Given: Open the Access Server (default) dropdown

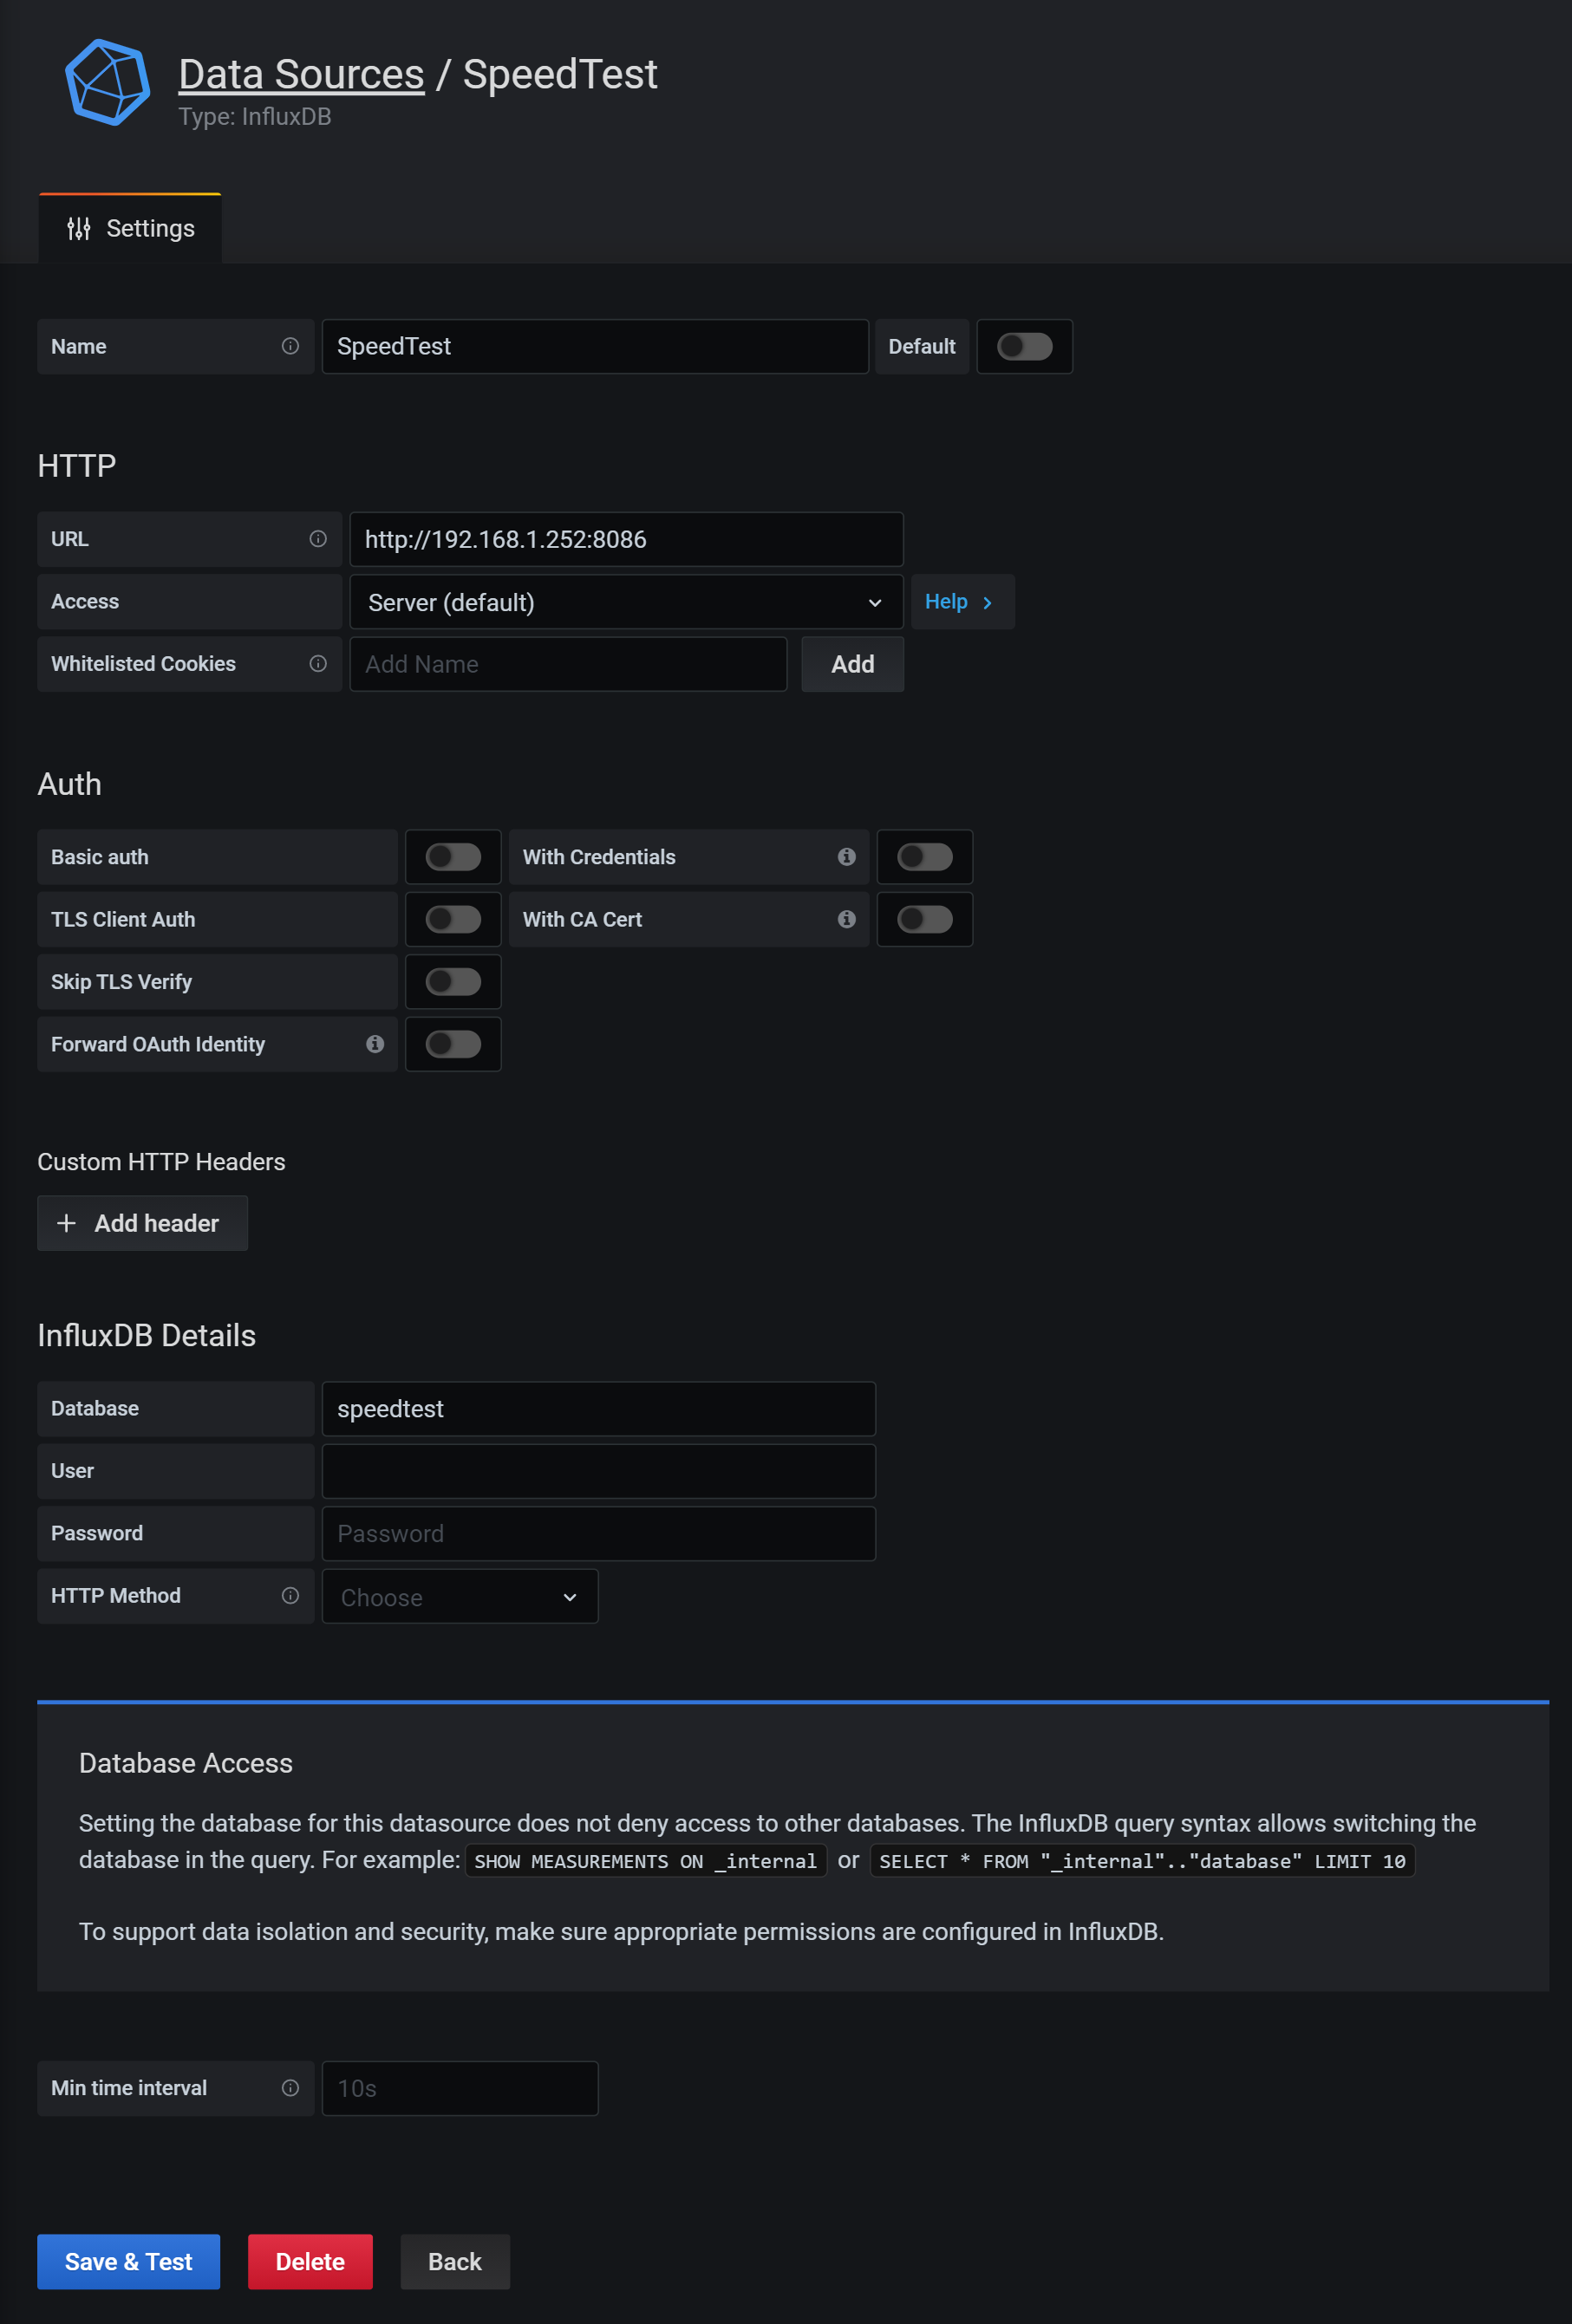Looking at the screenshot, I should (x=627, y=602).
